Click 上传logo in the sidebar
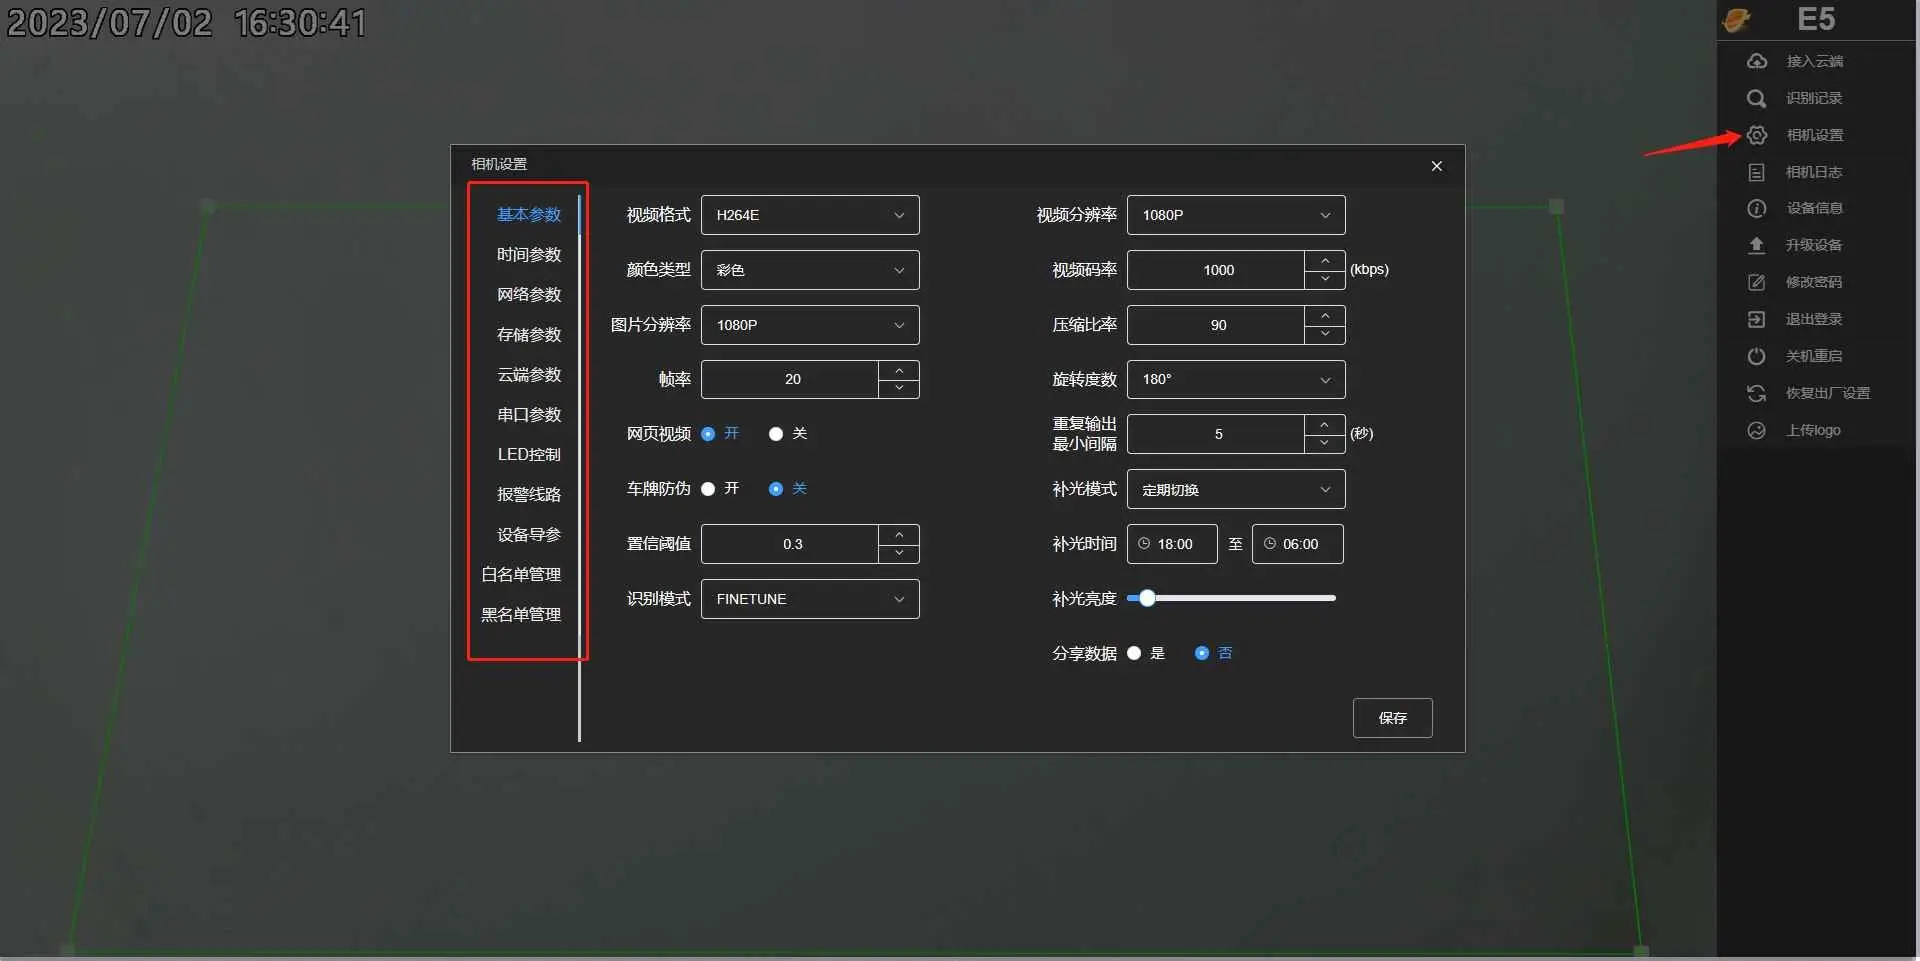This screenshot has width=1920, height=961. 1814,430
